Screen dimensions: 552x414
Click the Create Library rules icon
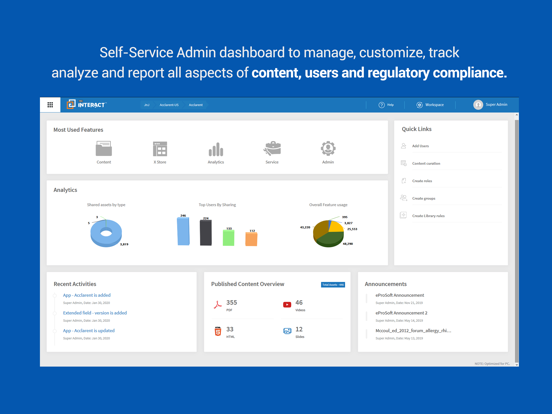click(x=403, y=215)
